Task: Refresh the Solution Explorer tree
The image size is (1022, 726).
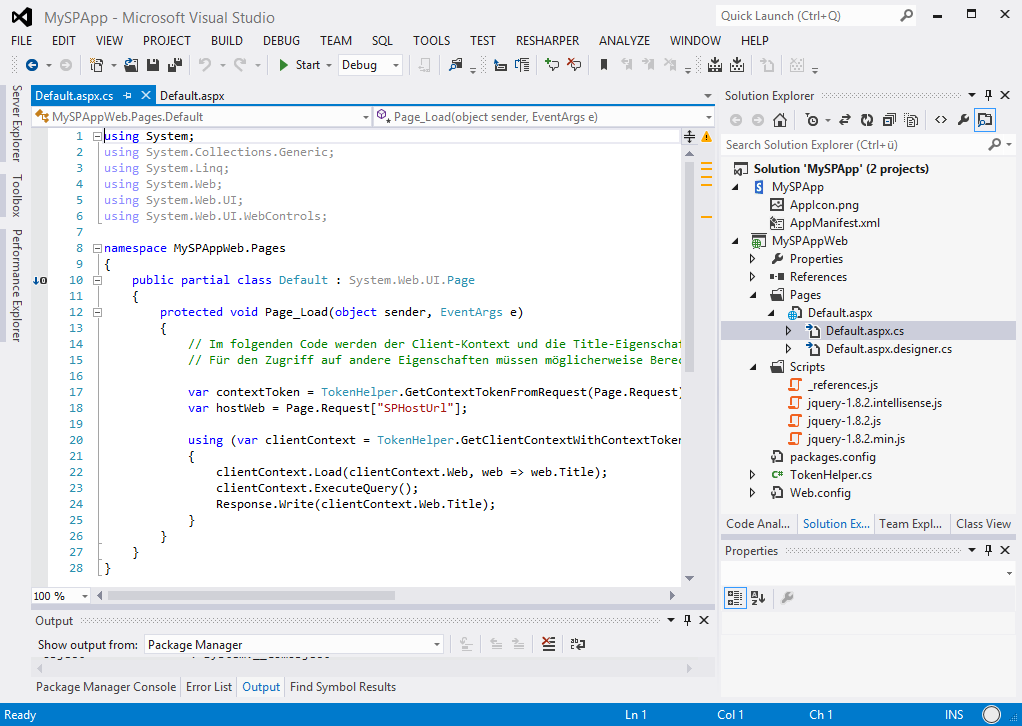Action: pyautogui.click(x=866, y=120)
